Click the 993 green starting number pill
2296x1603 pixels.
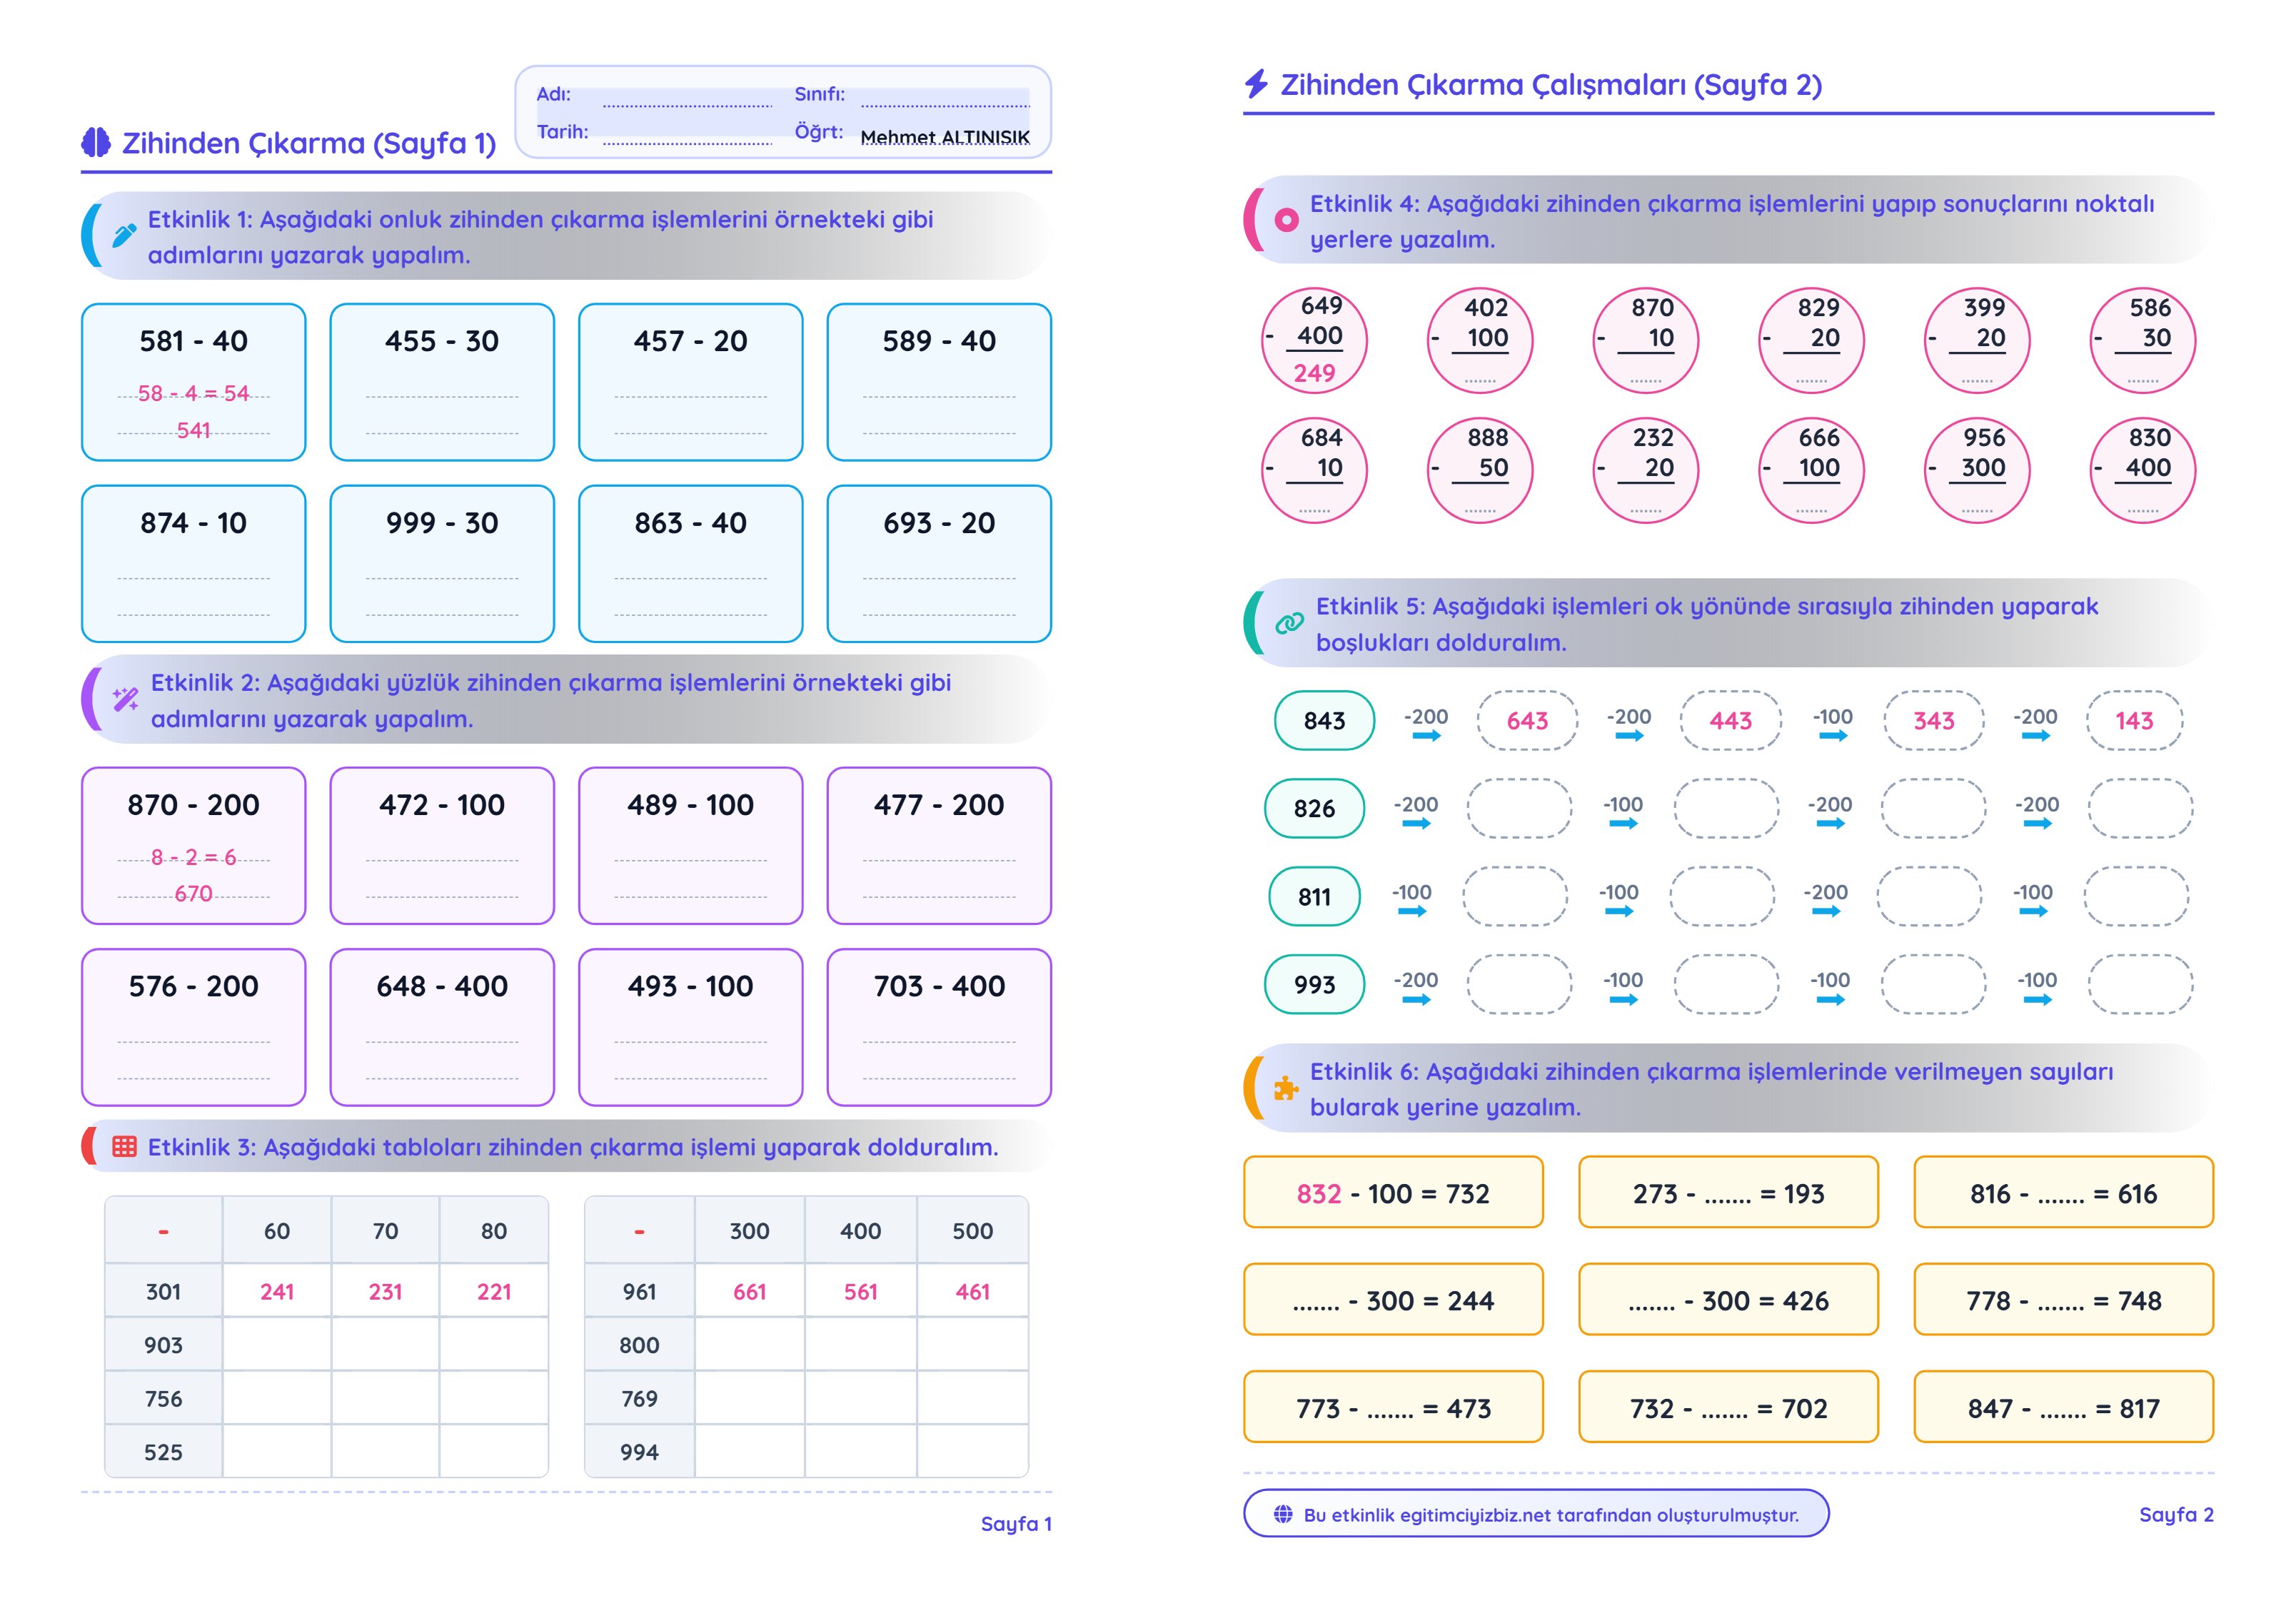[1314, 985]
